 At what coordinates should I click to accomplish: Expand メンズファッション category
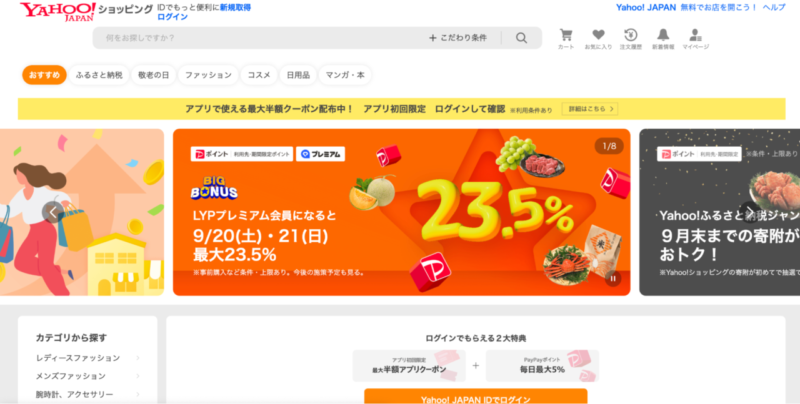87,376
